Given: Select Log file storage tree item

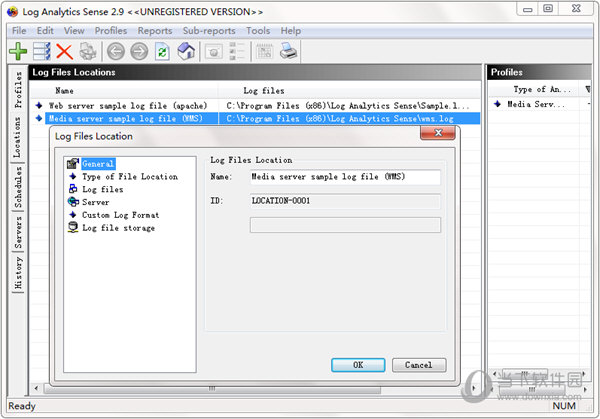Looking at the screenshot, I should pos(119,228).
